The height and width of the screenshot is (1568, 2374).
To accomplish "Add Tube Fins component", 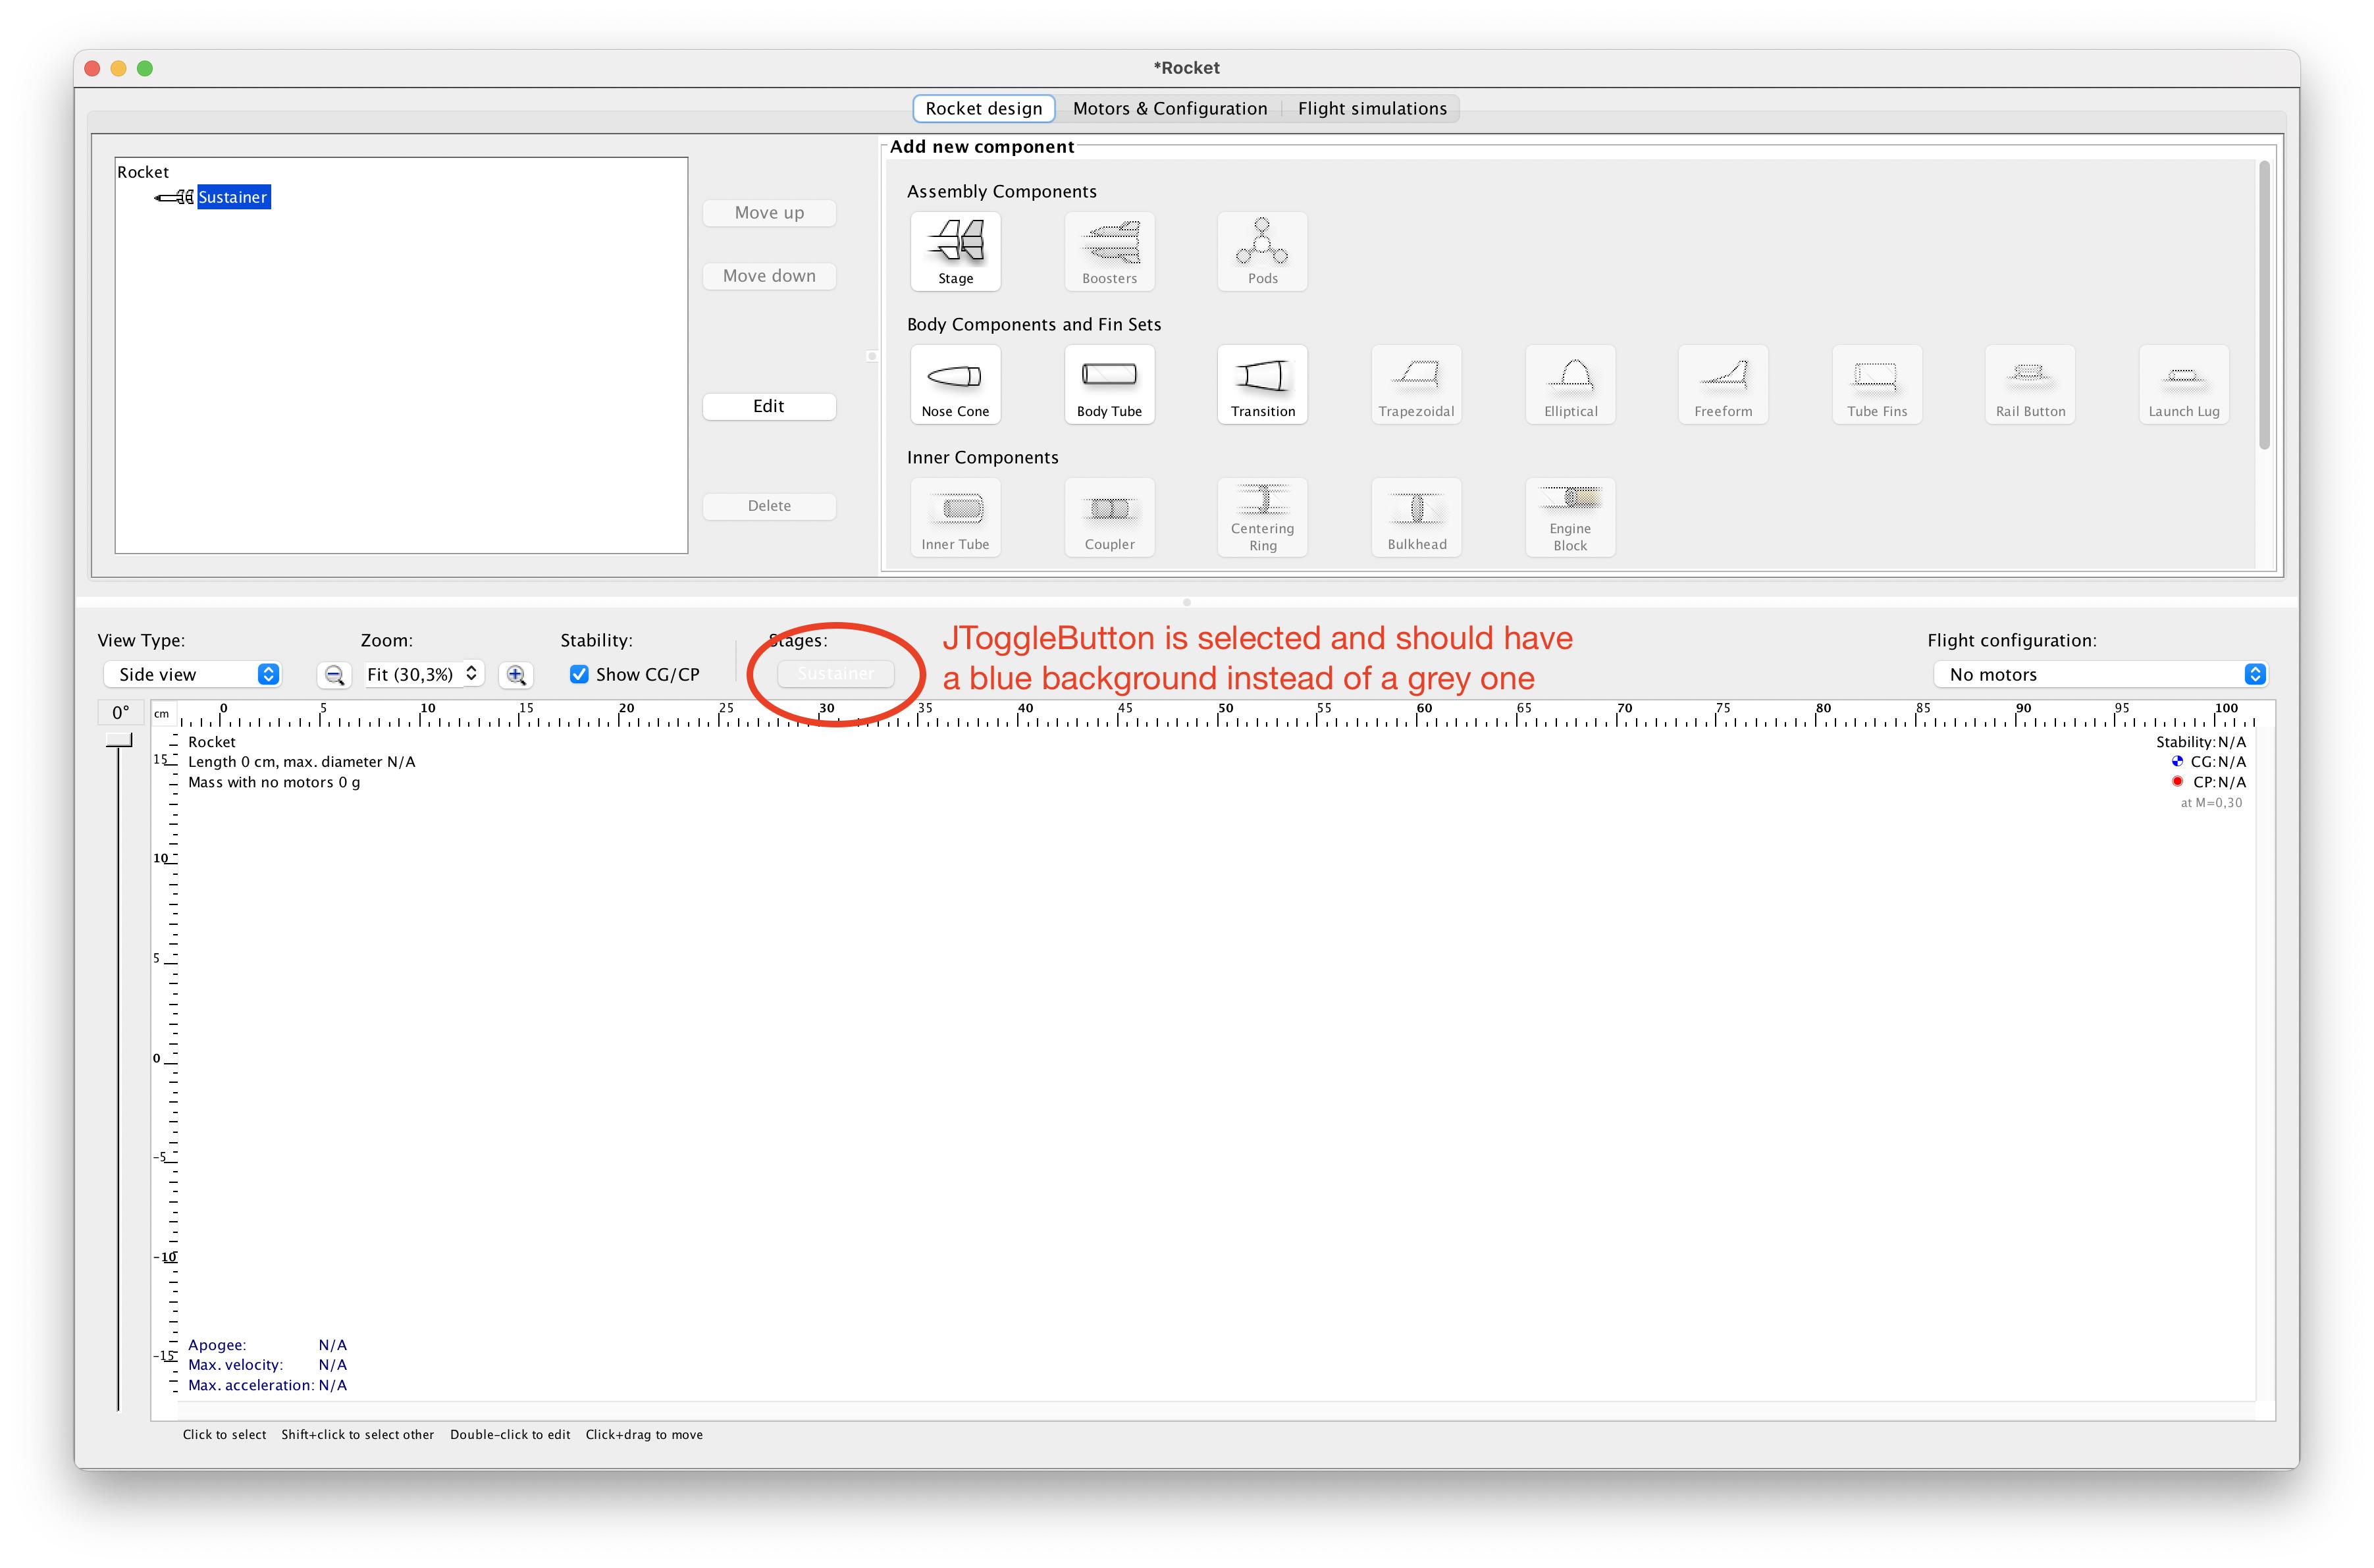I will click(x=1877, y=384).
